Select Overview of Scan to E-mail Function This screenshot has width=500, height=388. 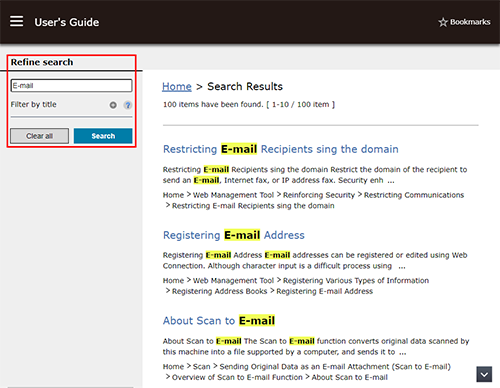(x=237, y=377)
